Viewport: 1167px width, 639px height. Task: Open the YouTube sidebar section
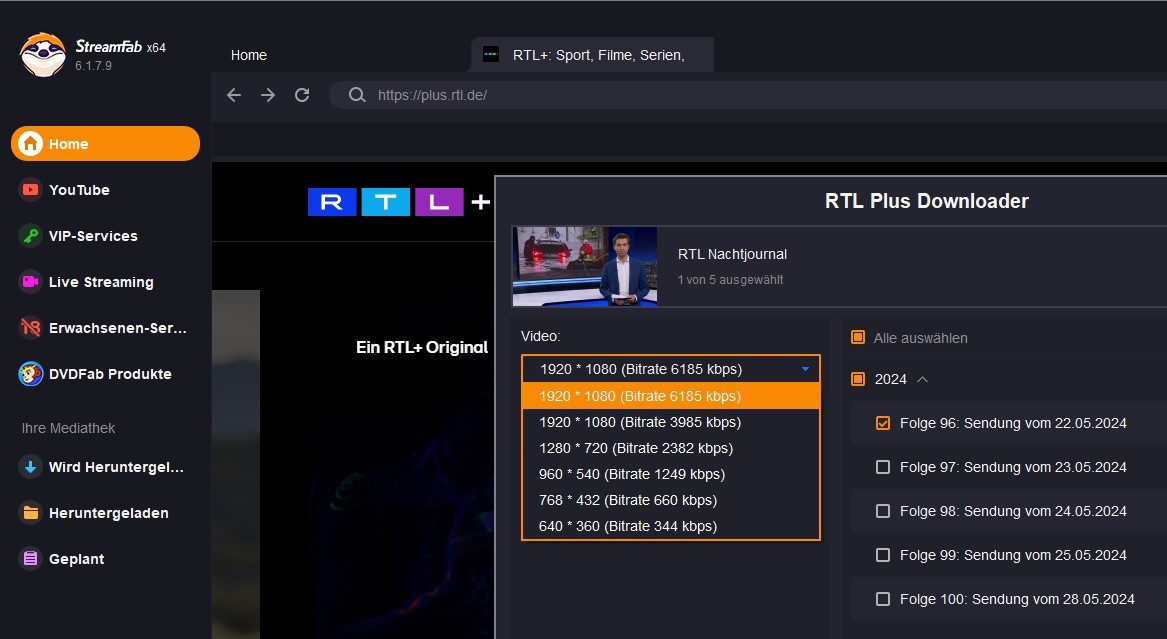coord(79,190)
